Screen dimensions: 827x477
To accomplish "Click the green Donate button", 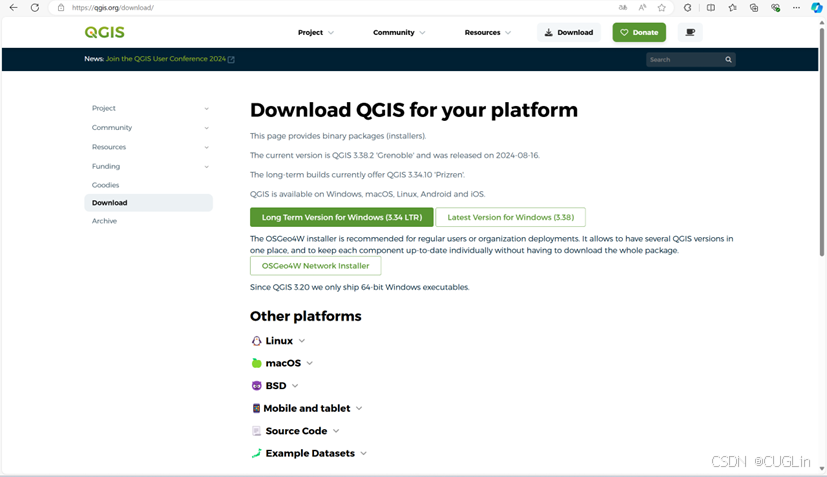I will [639, 32].
